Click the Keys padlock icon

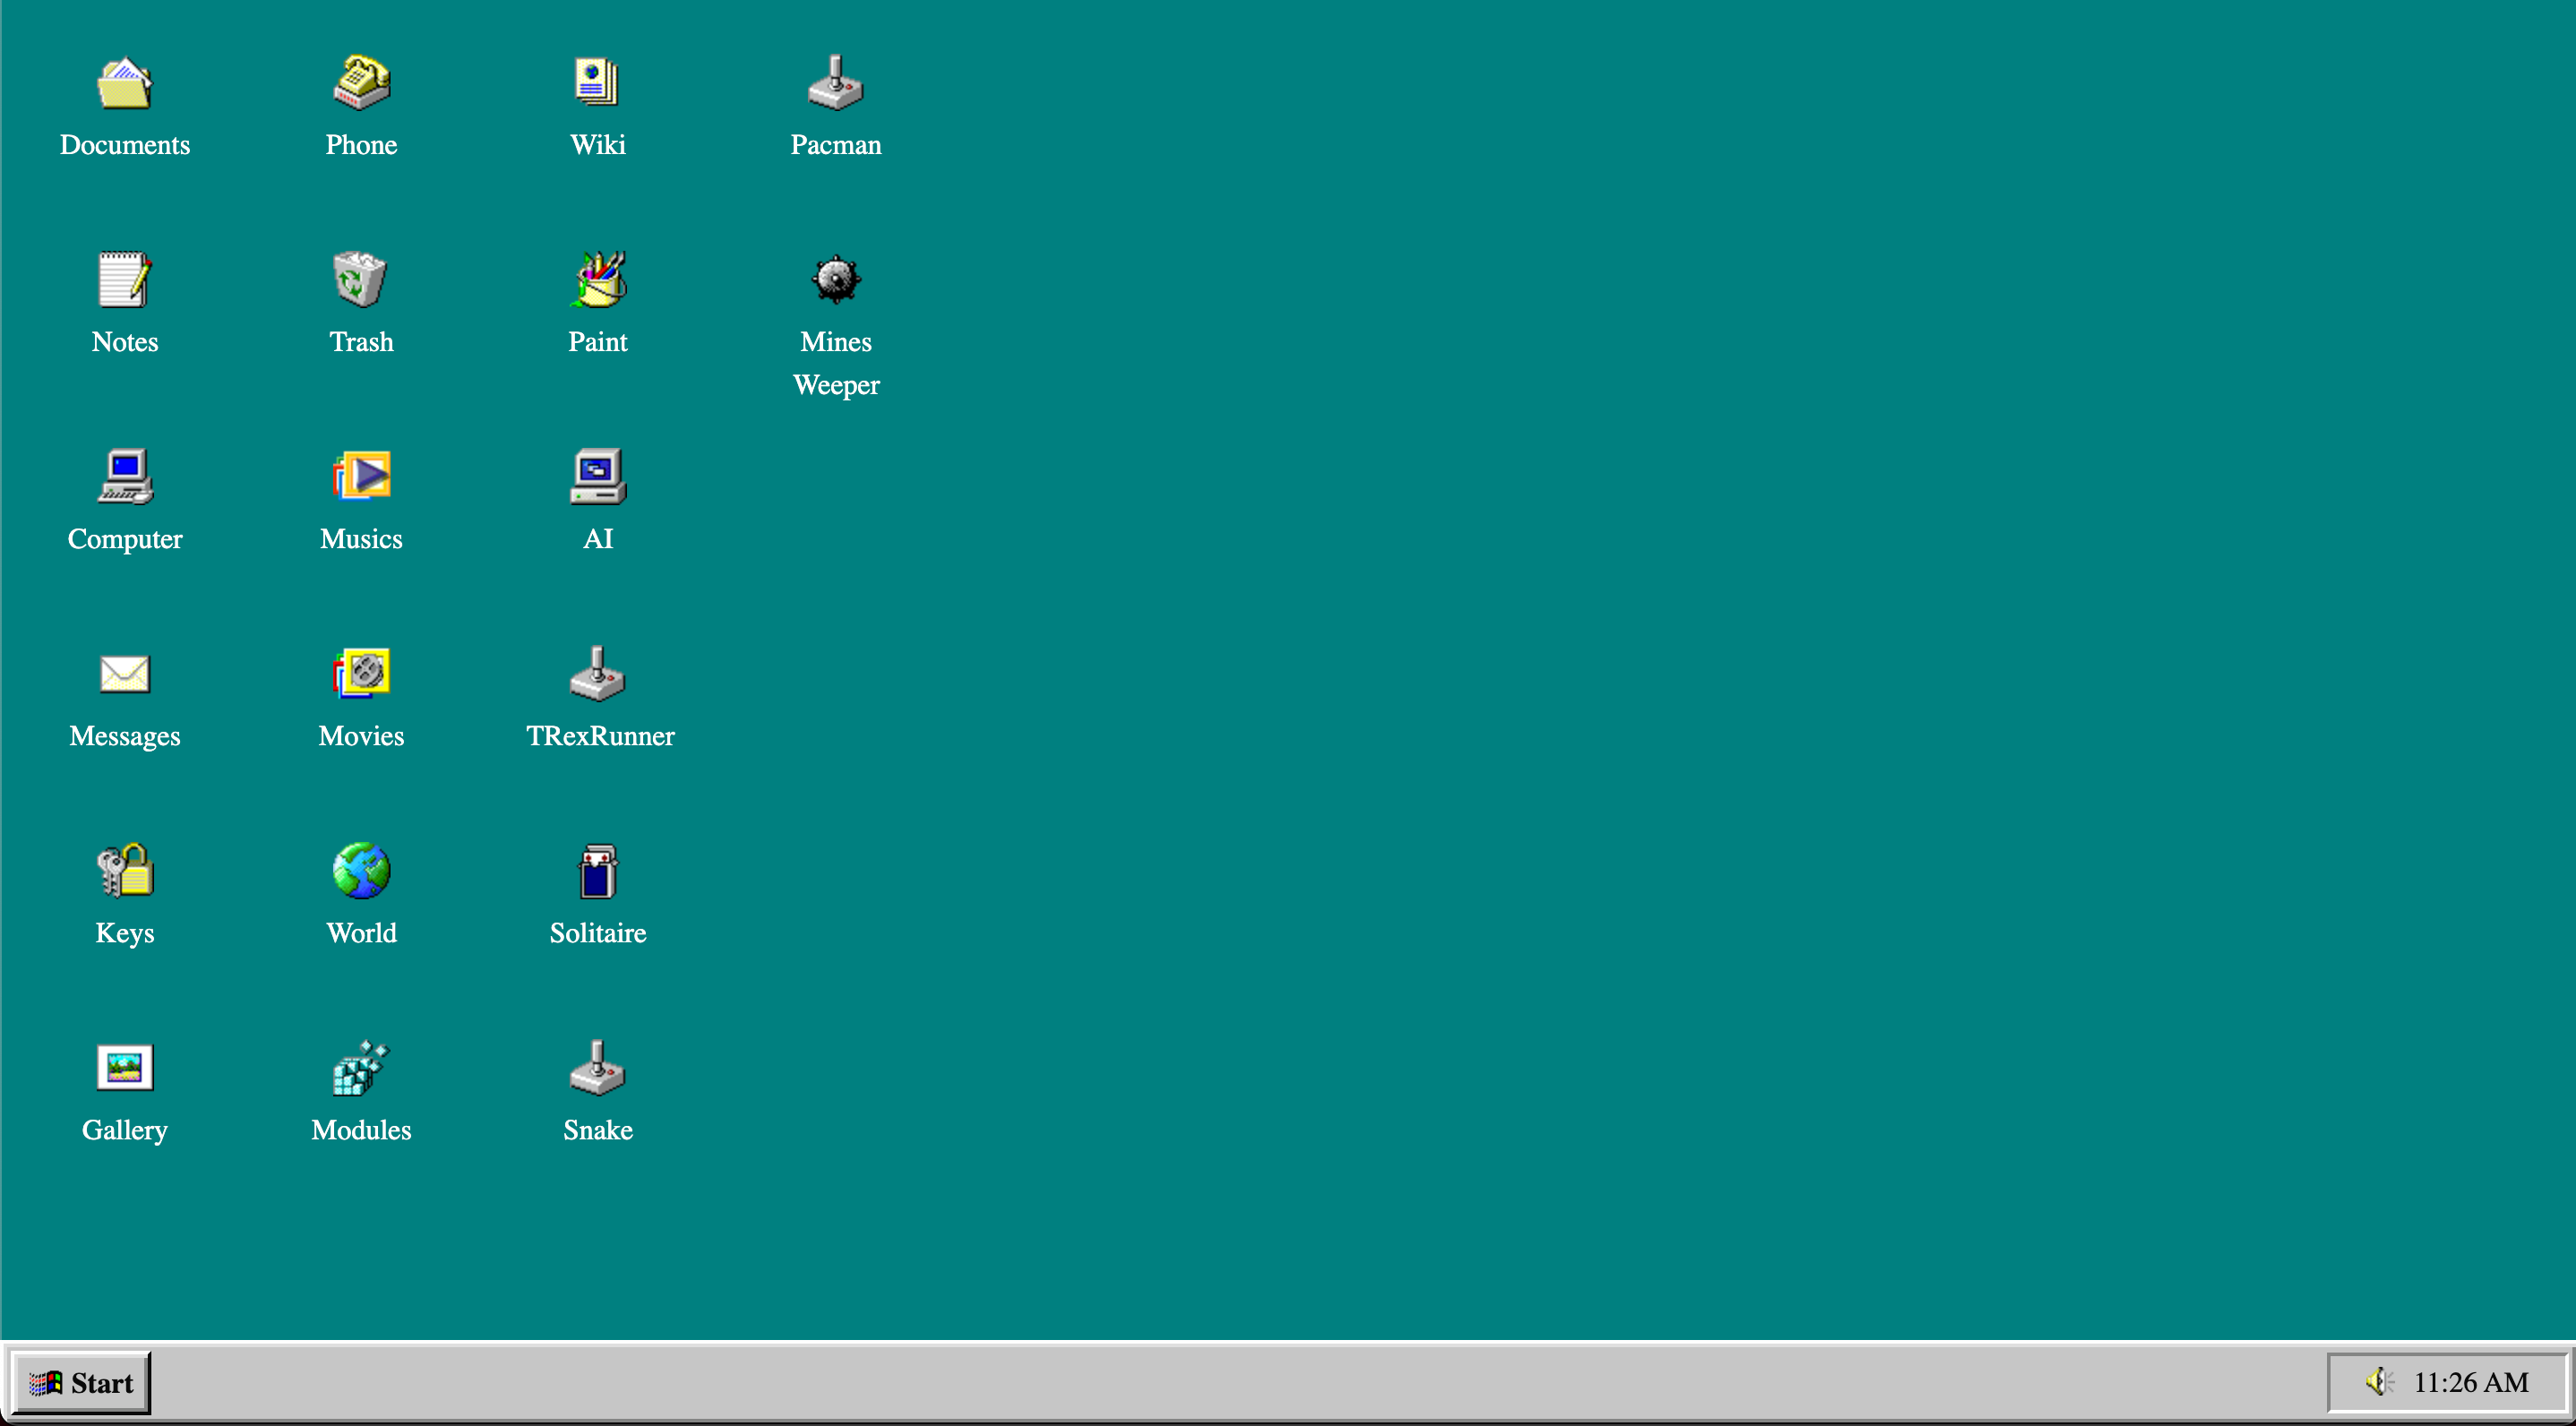click(124, 871)
